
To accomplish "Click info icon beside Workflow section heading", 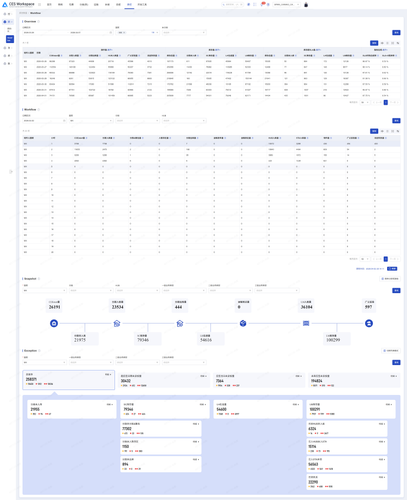I will tap(39, 109).
